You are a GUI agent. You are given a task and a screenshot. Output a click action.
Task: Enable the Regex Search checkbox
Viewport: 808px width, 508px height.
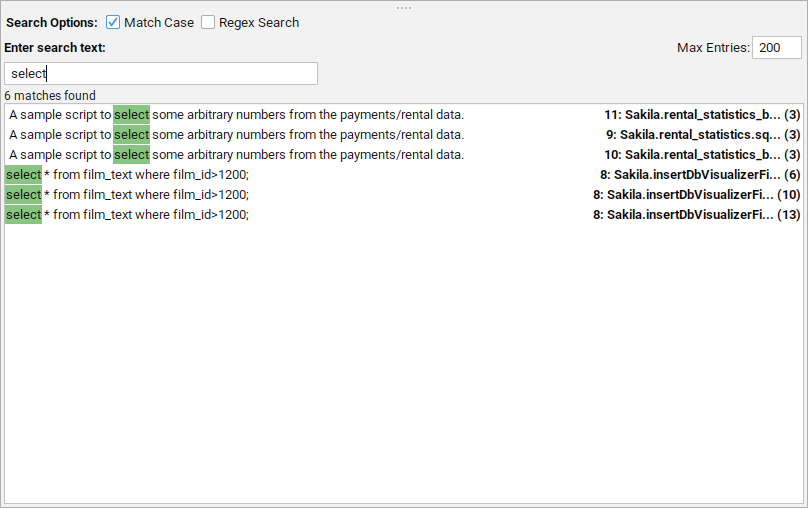pyautogui.click(x=208, y=22)
